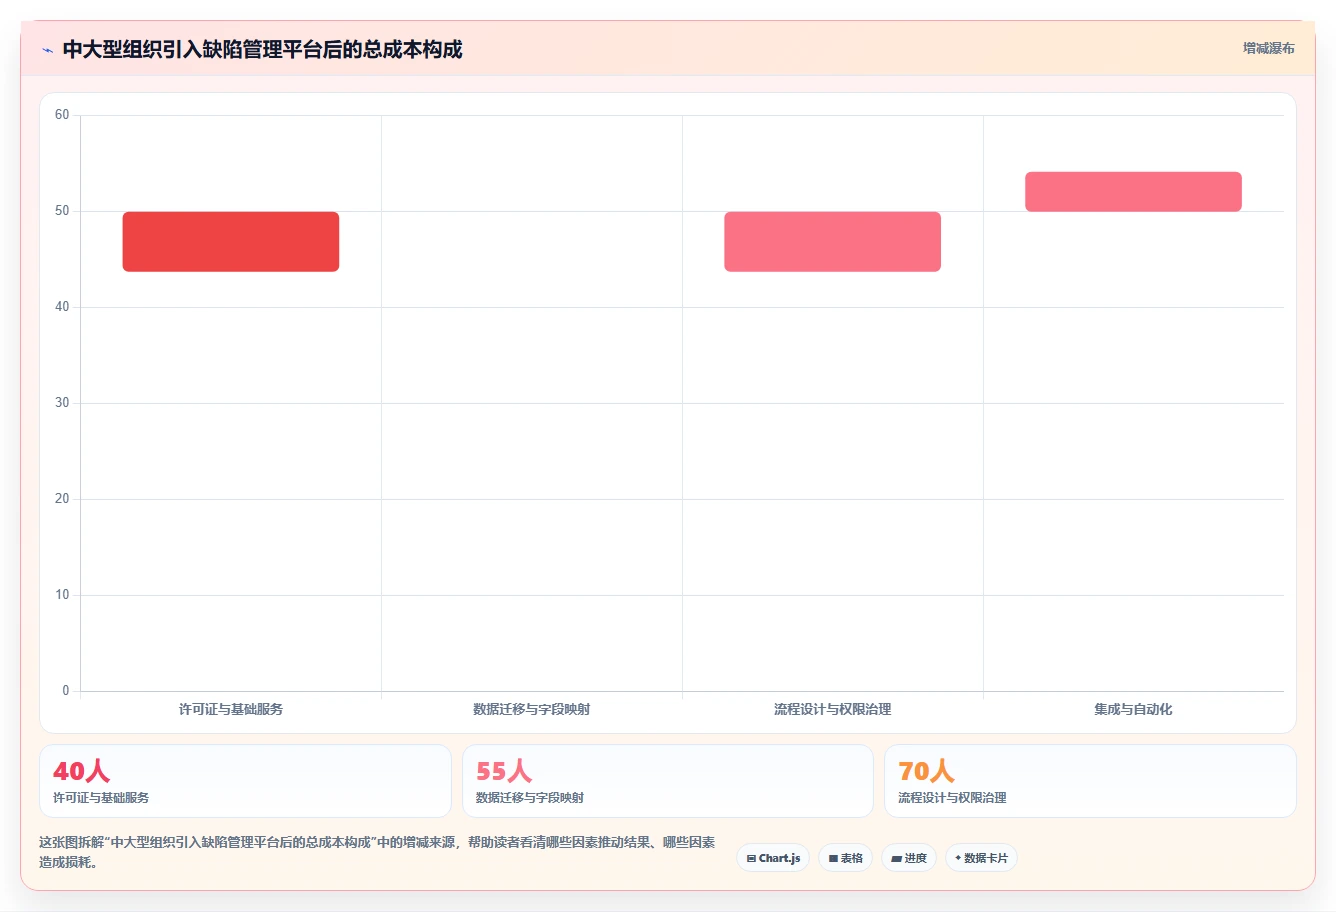Click the x-axis label 流程设计与权限治理
Image resolution: width=1336 pixels, height=912 pixels.
pos(832,709)
